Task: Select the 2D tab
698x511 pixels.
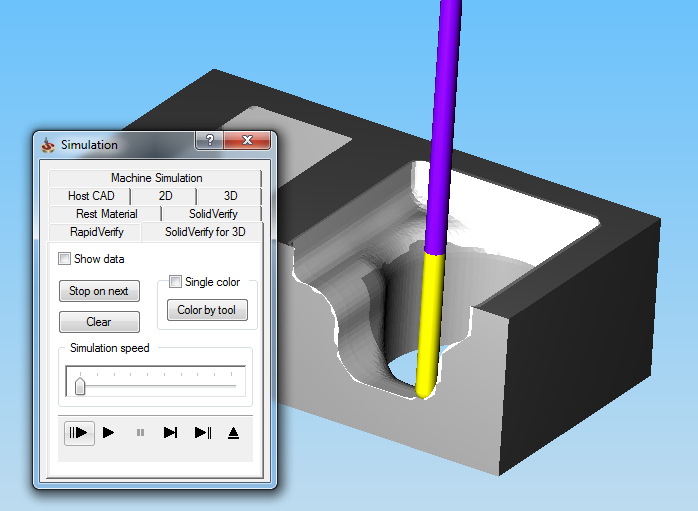Action: tap(165, 196)
